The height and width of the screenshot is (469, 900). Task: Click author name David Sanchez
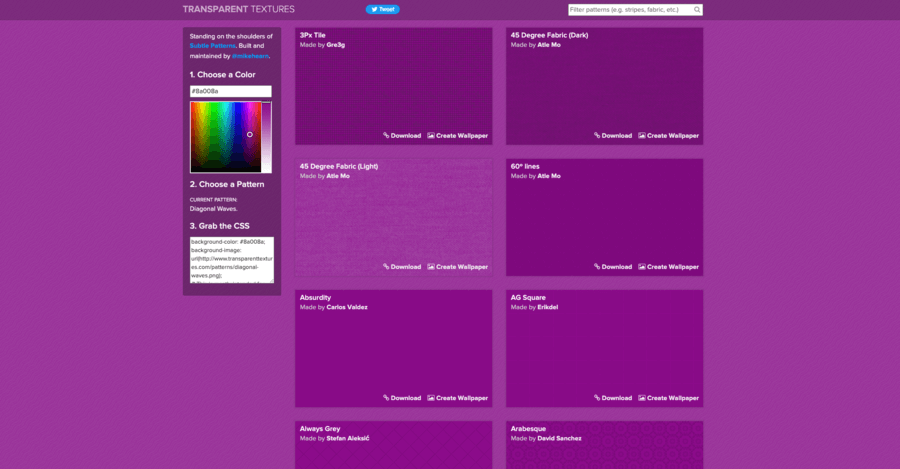coord(559,439)
